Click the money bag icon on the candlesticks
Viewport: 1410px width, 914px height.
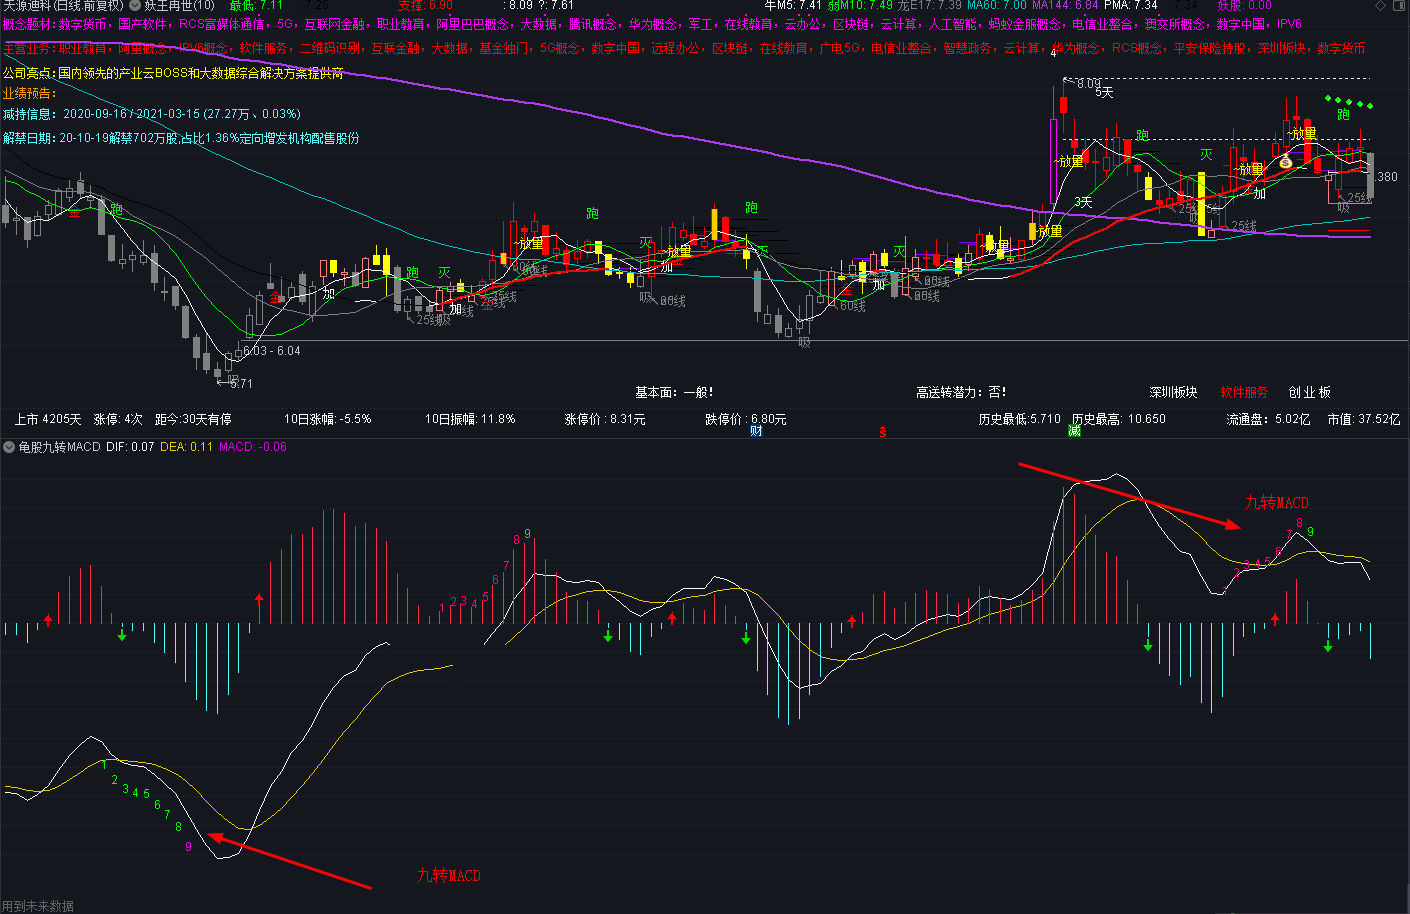click(1284, 160)
